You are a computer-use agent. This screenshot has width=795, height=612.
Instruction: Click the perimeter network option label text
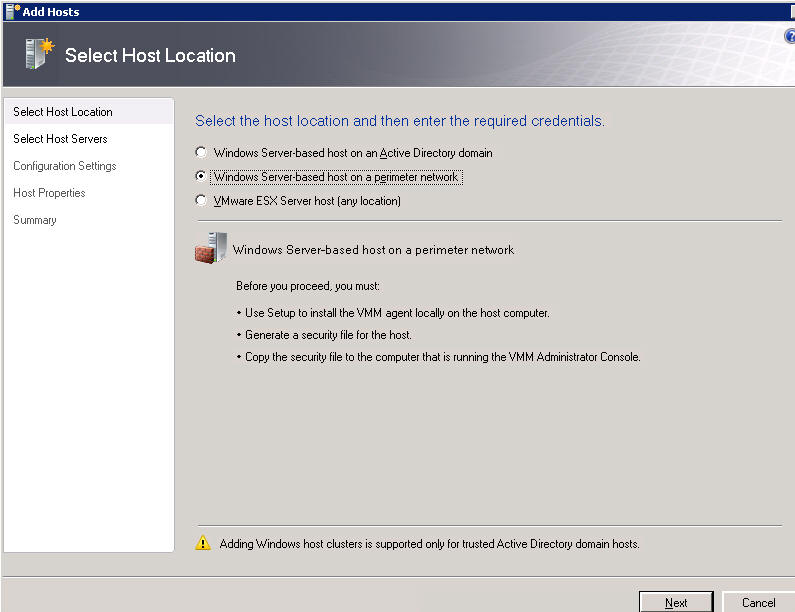(336, 177)
